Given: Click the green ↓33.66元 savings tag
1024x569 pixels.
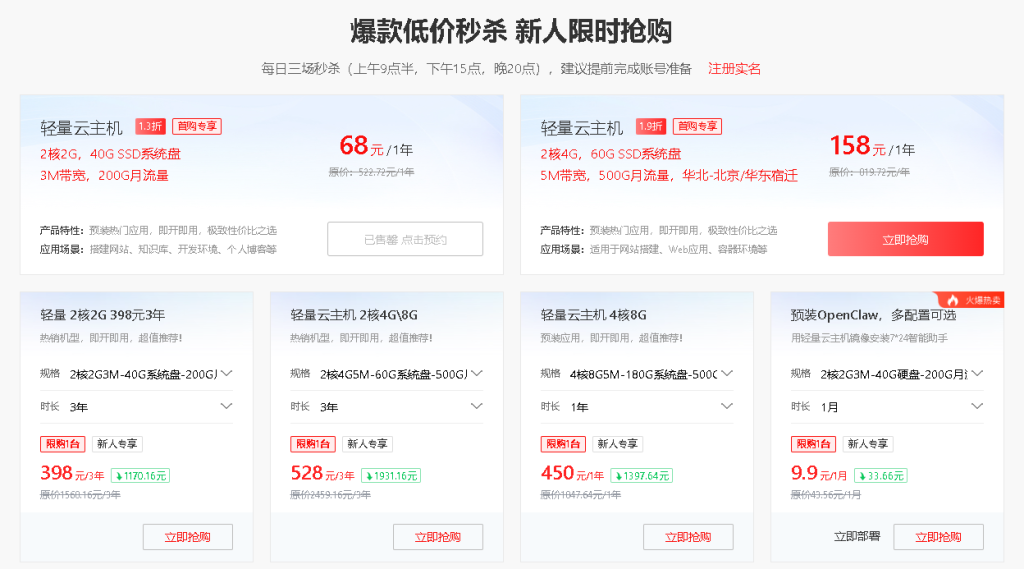Looking at the screenshot, I should coord(881,475).
